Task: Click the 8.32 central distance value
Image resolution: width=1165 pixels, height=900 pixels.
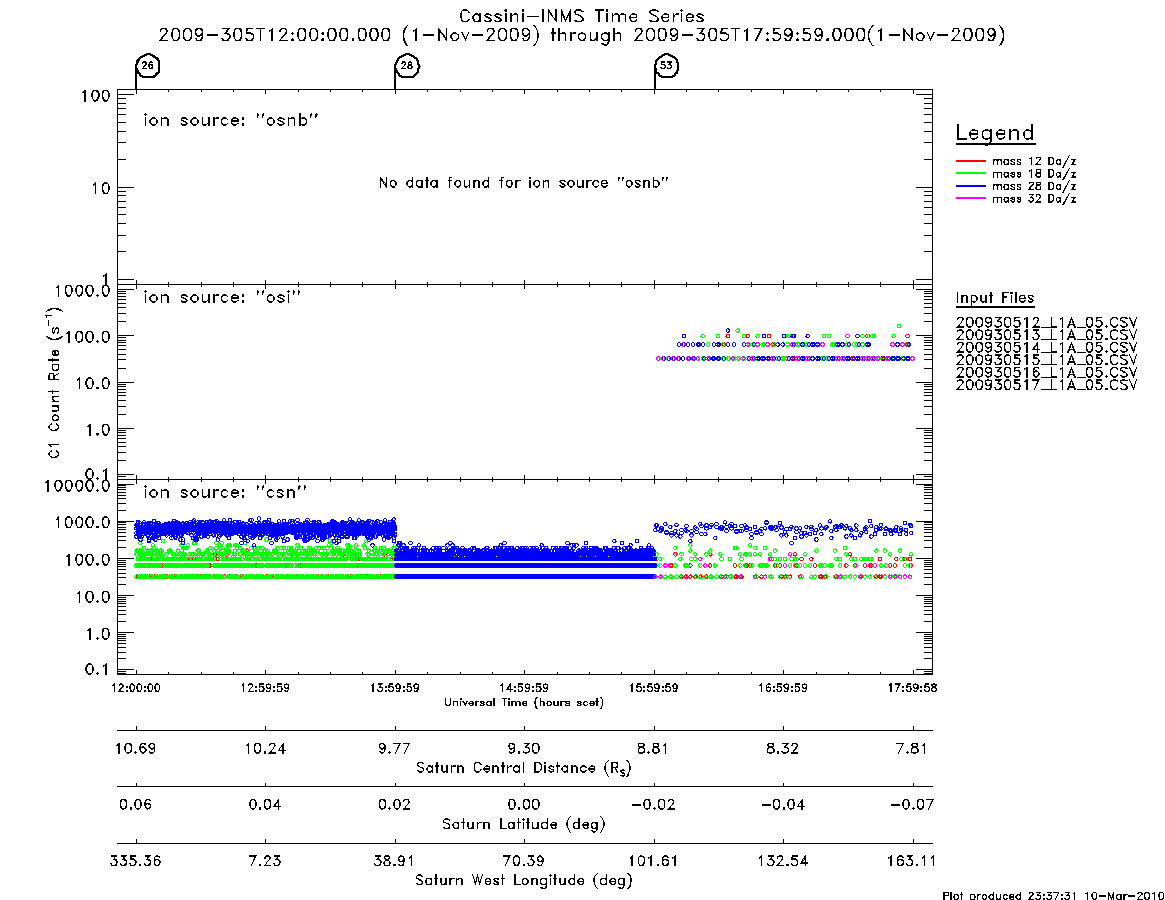Action: click(x=782, y=748)
